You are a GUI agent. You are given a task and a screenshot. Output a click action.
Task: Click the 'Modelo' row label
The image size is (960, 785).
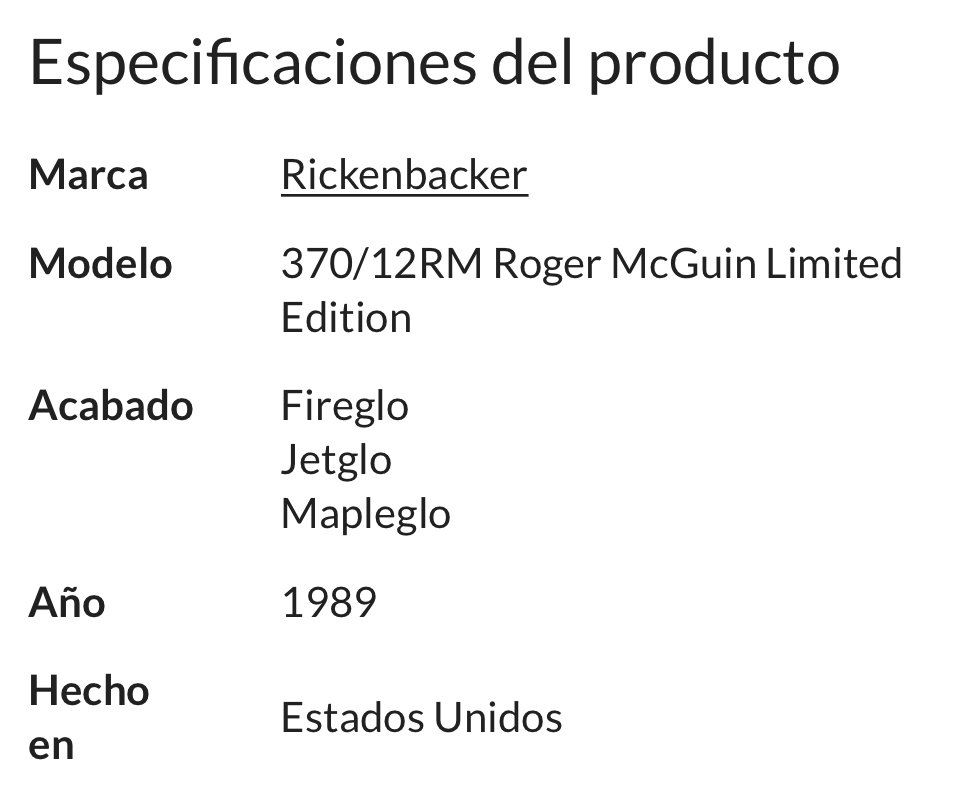coord(100,264)
